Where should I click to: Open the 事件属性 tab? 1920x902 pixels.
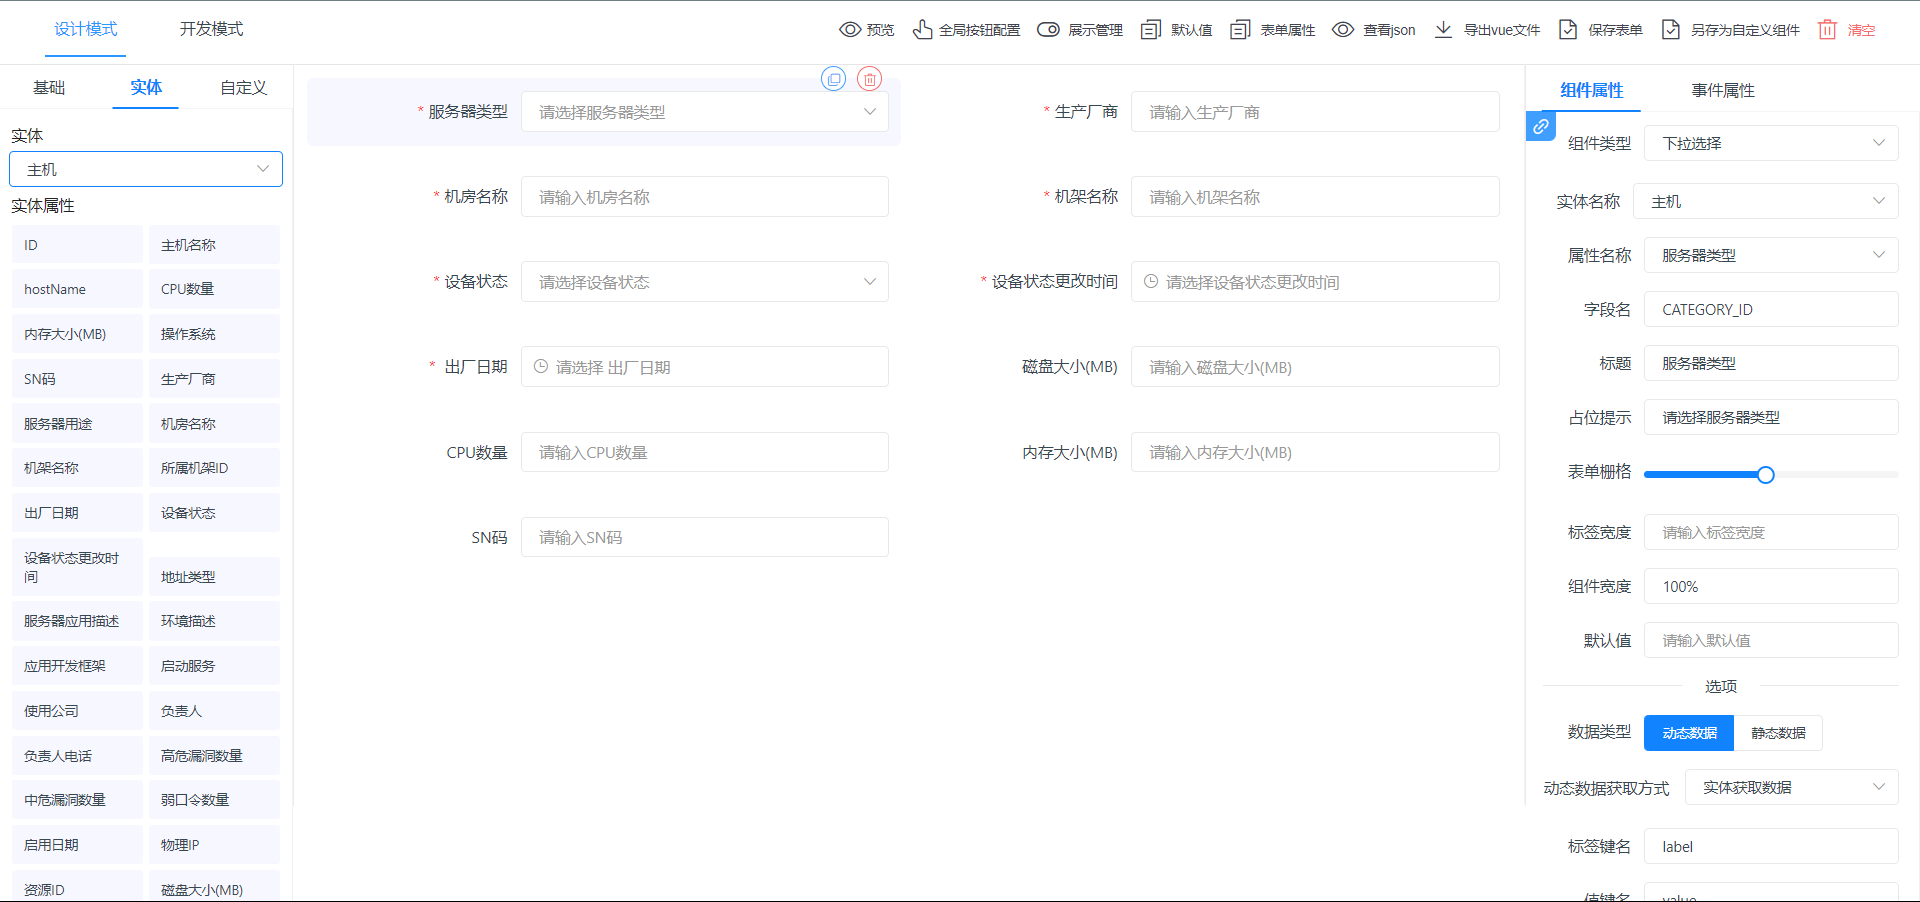[x=1723, y=90]
